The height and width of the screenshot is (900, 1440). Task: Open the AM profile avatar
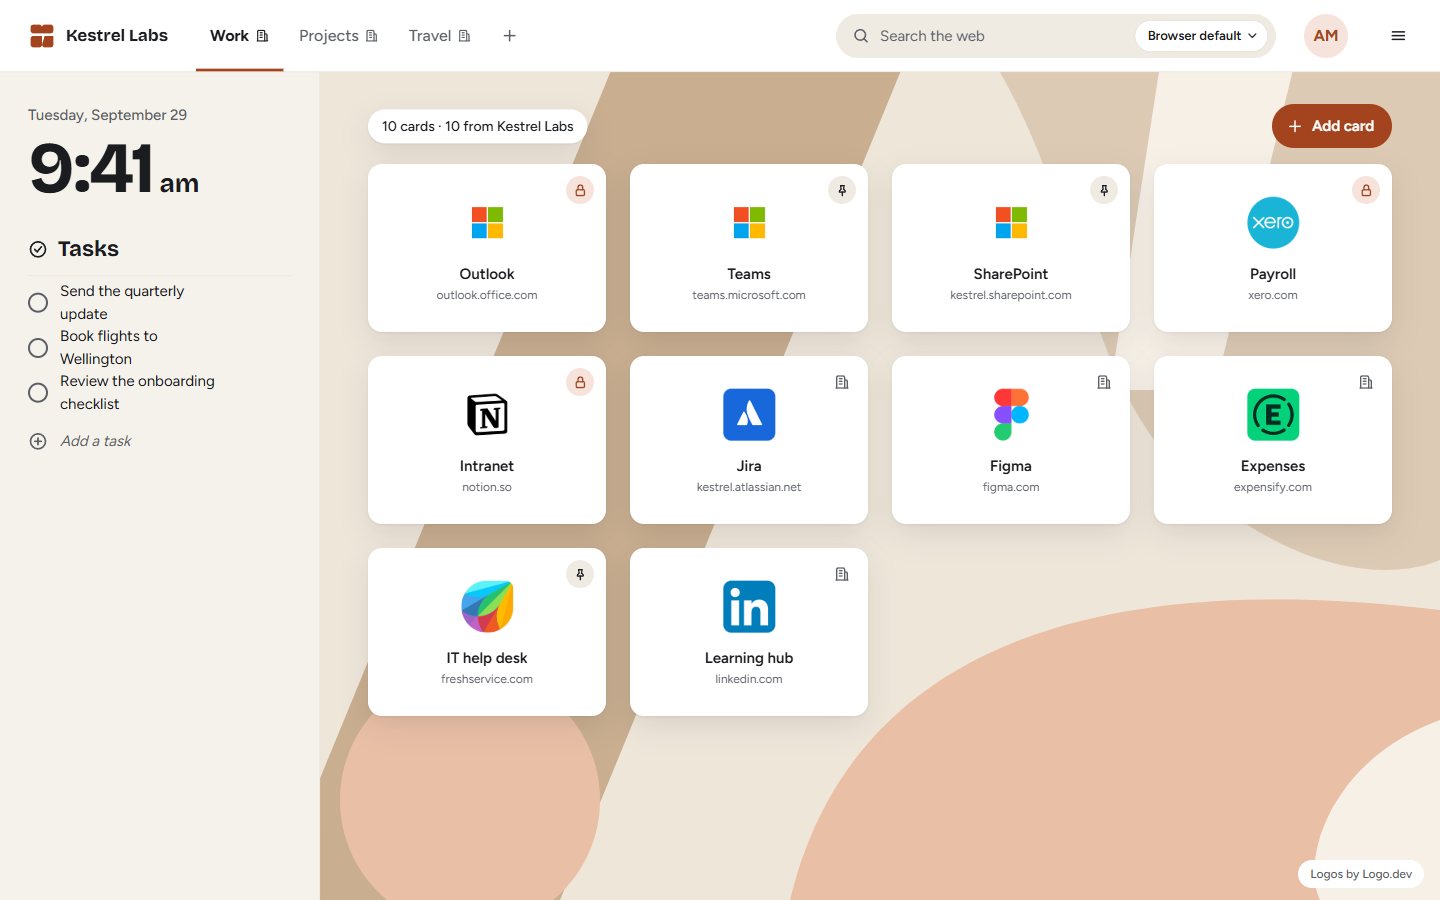pyautogui.click(x=1326, y=36)
